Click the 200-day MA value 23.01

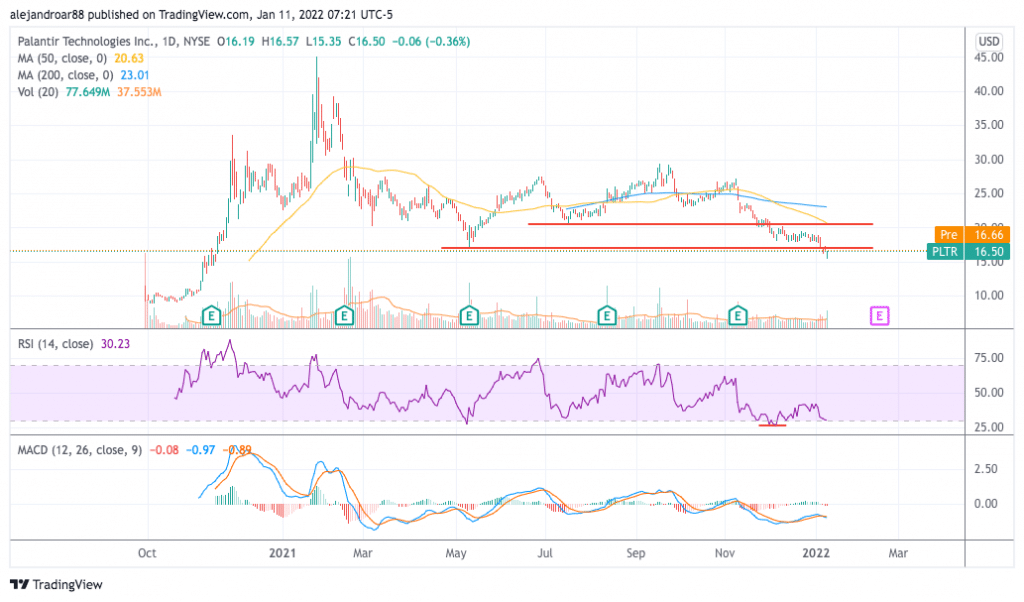135,75
